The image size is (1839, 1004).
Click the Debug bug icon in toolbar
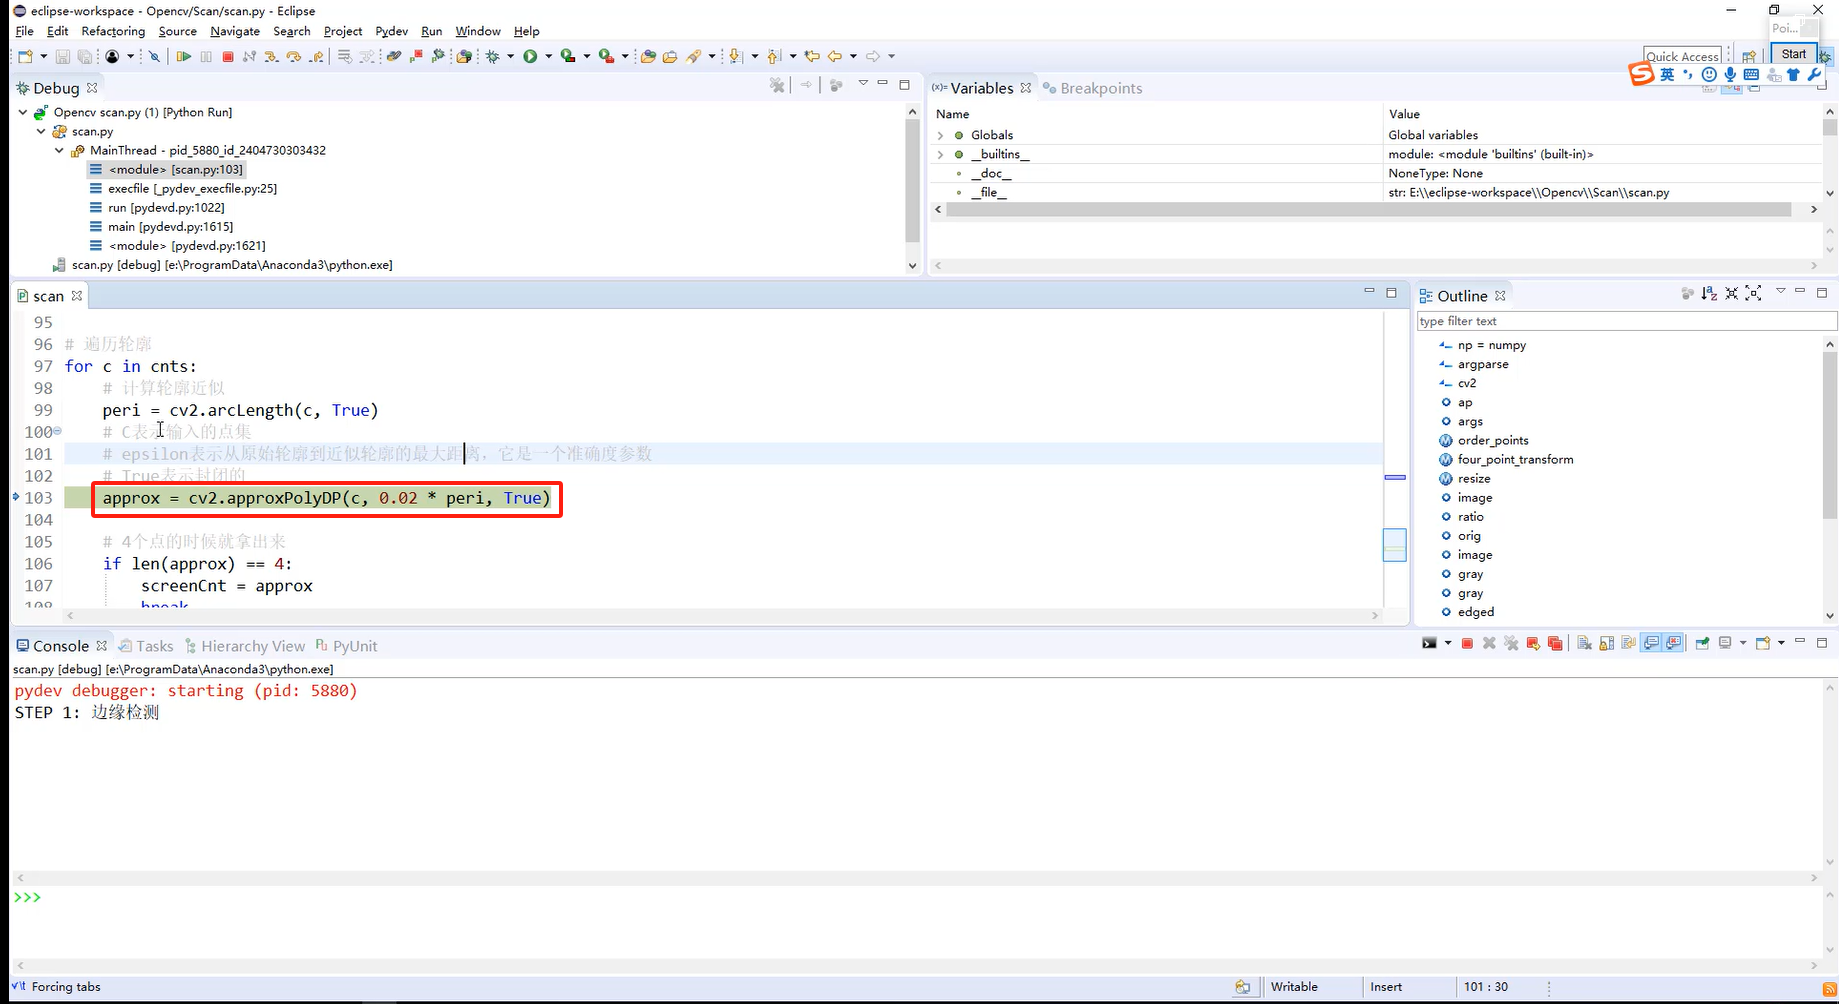tap(493, 57)
